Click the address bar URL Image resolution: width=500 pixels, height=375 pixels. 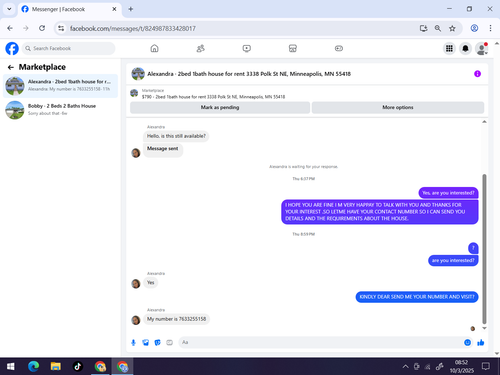point(133,29)
